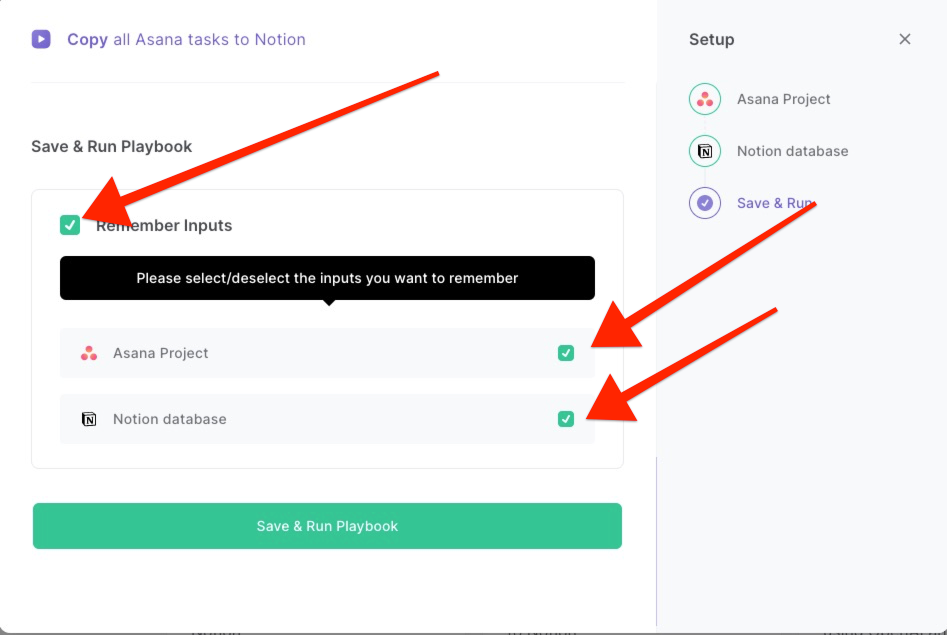The width and height of the screenshot is (947, 635).
Task: Expand the Save & Run Playbook section header
Action: [111, 146]
